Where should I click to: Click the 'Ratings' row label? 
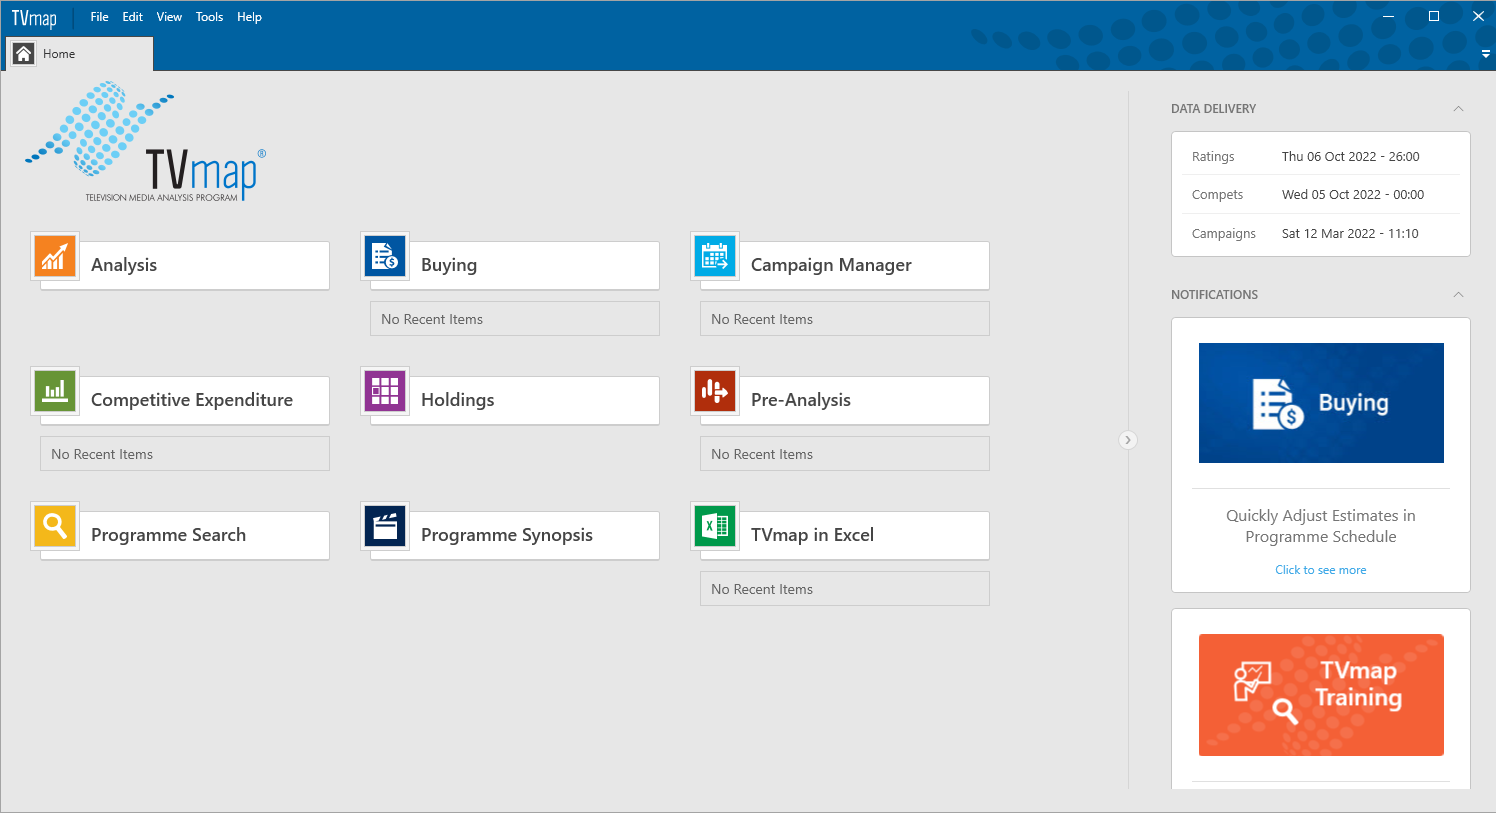[1213, 157]
